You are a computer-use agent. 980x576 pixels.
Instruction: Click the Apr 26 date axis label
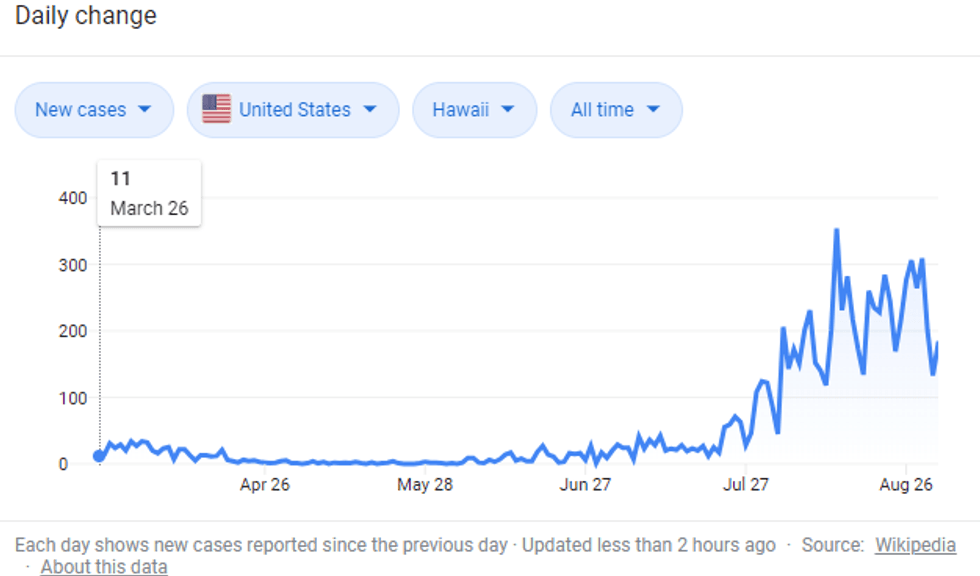(265, 485)
